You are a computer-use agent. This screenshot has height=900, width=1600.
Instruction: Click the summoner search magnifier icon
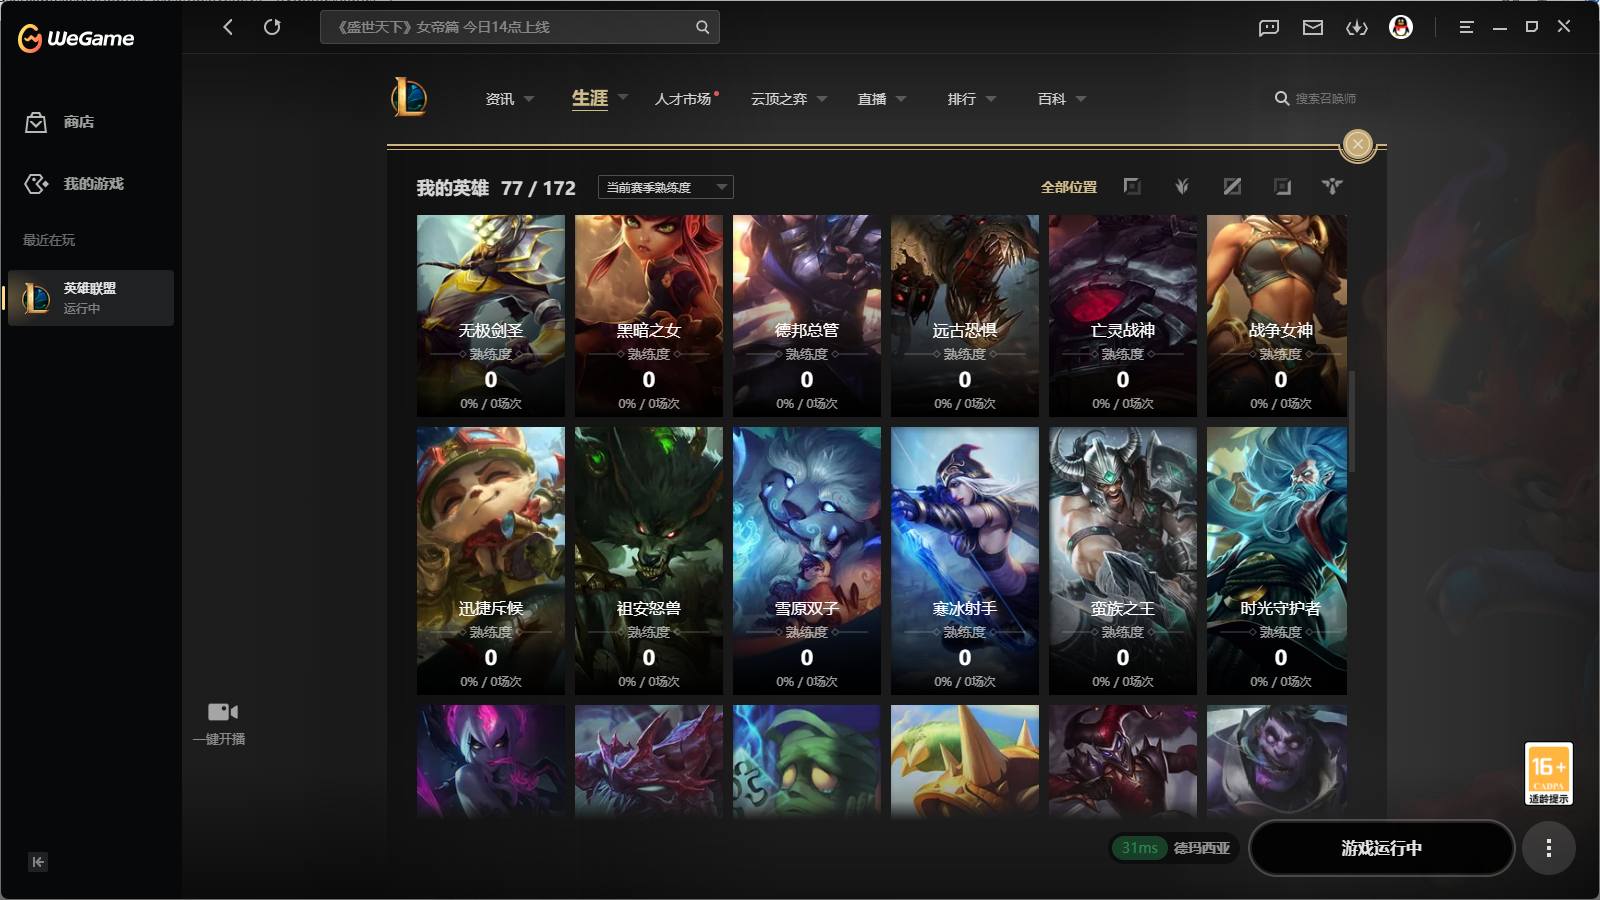click(x=1281, y=98)
